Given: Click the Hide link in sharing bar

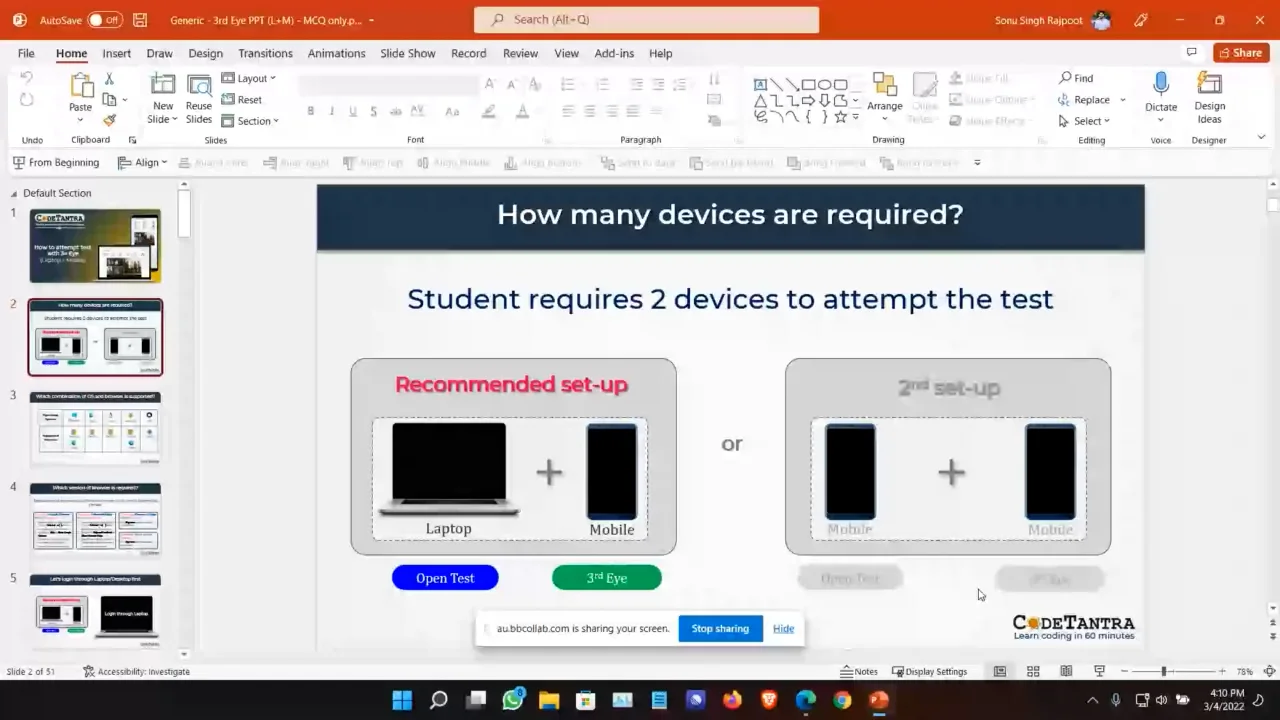Looking at the screenshot, I should [x=783, y=628].
